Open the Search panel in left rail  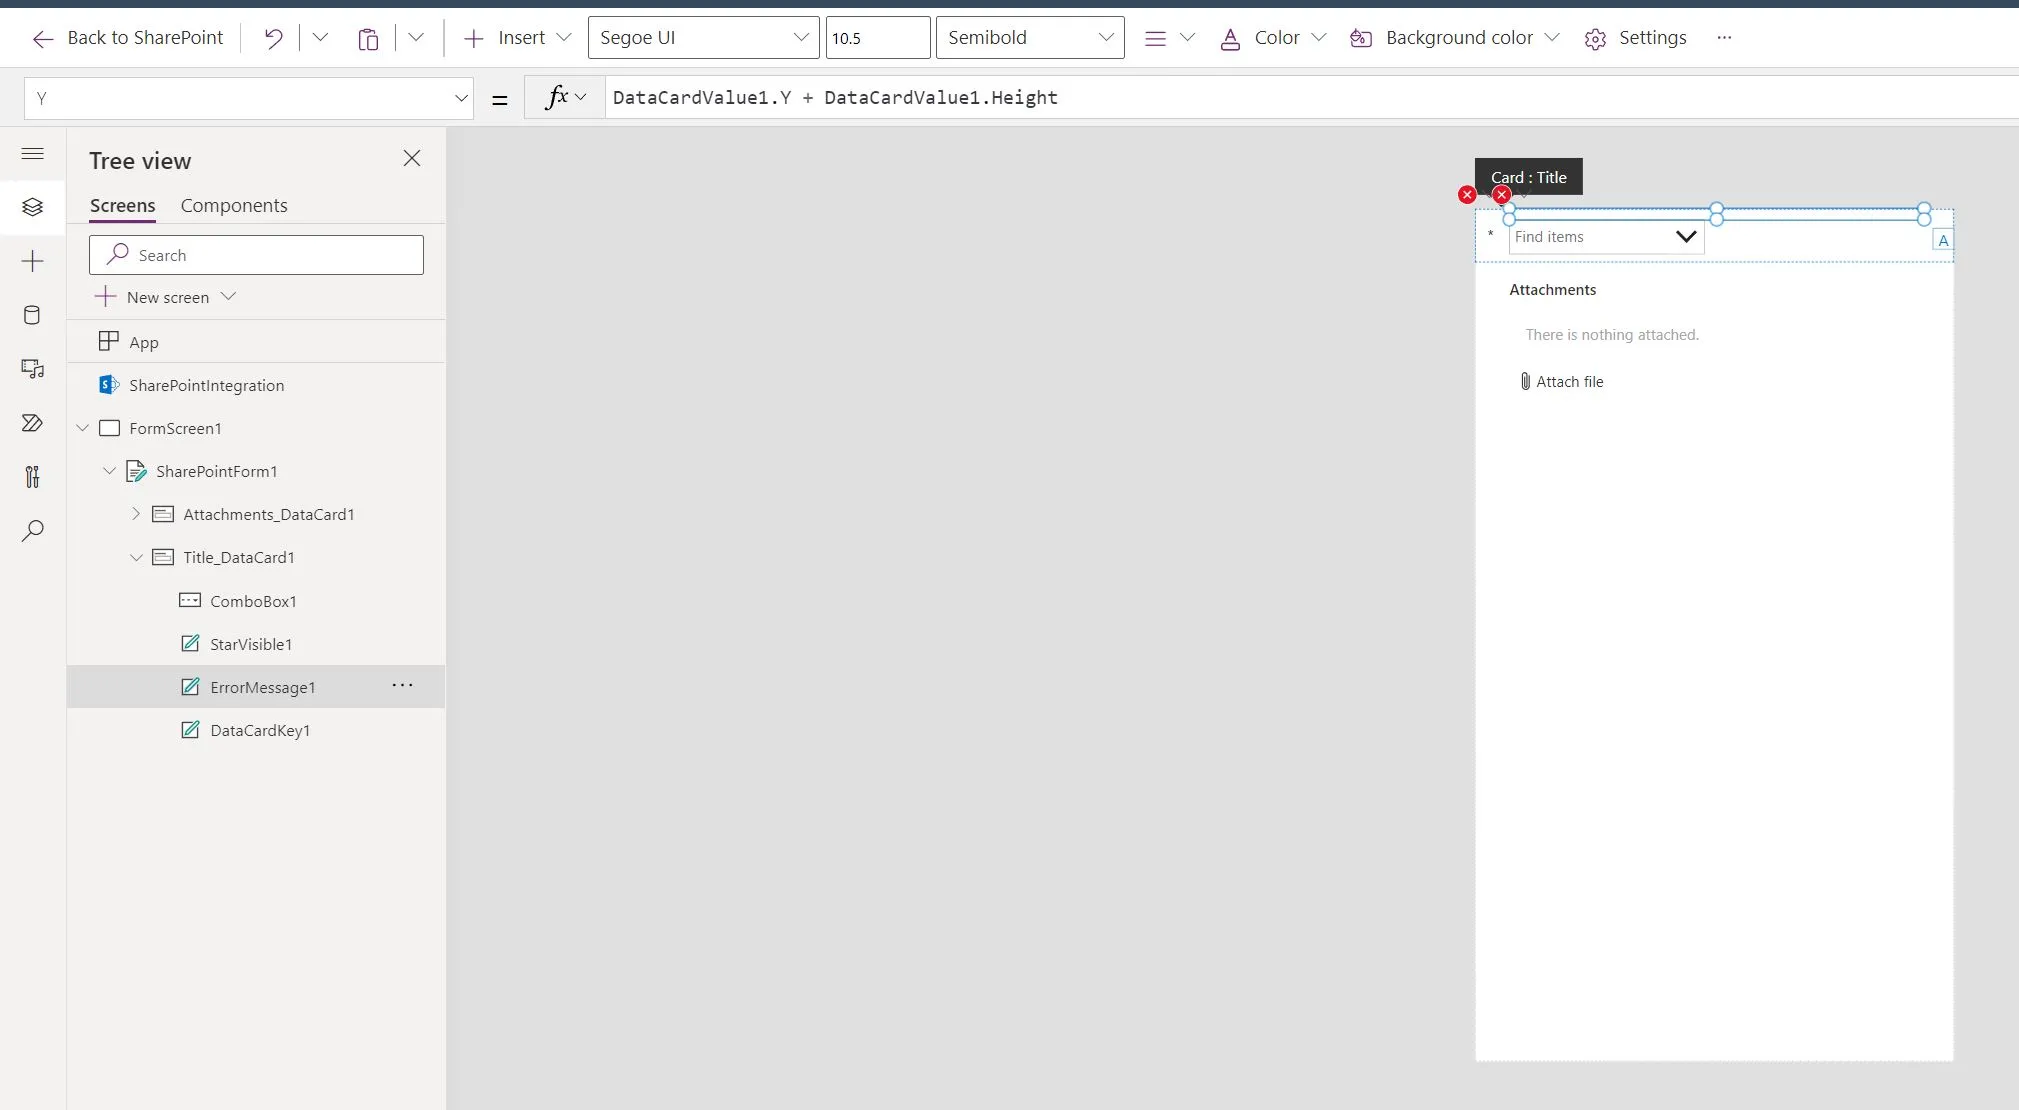tap(33, 530)
